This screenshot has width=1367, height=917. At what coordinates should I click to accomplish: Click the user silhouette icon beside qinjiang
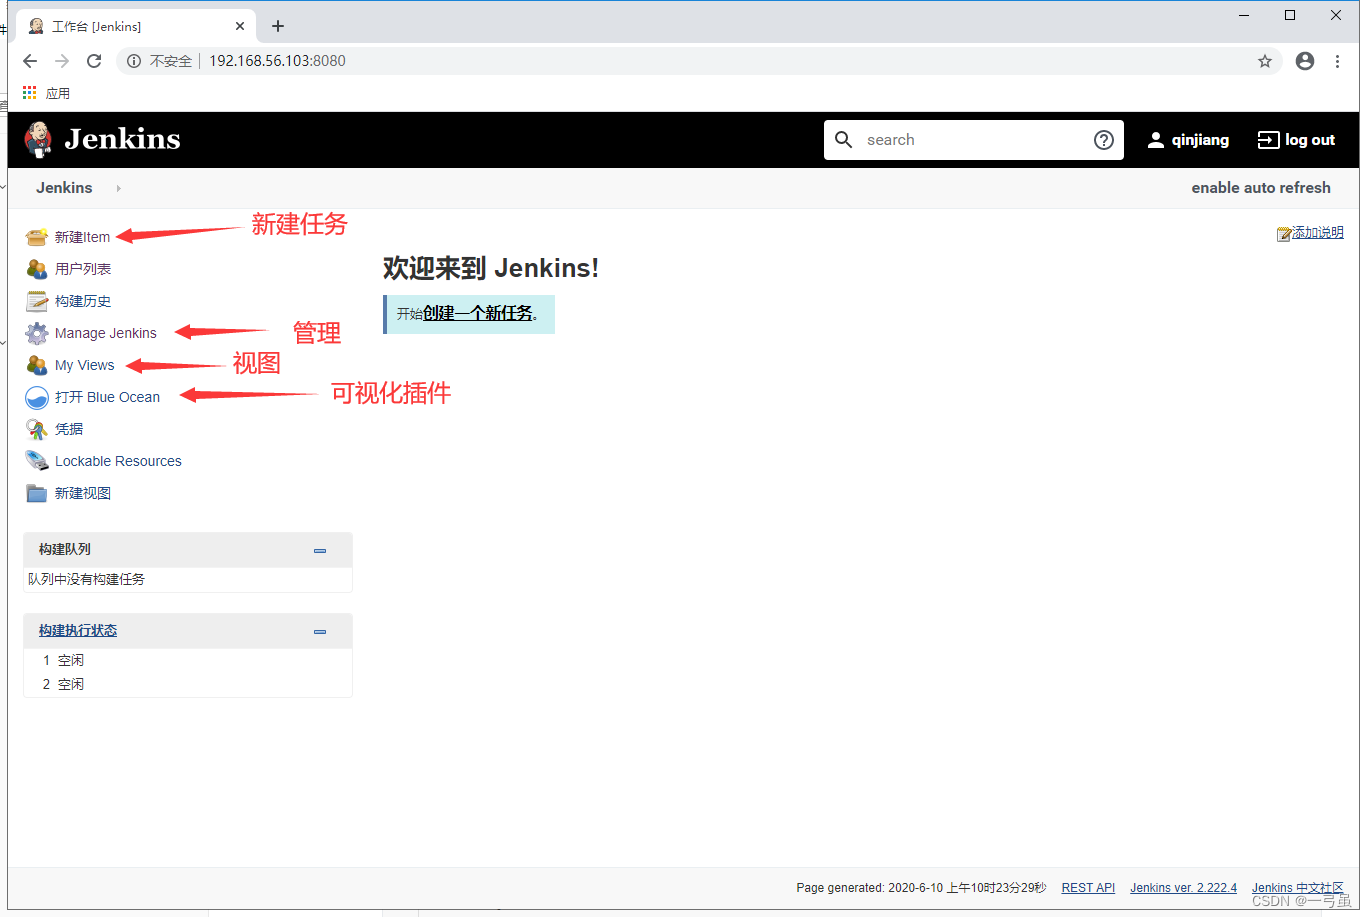1156,140
